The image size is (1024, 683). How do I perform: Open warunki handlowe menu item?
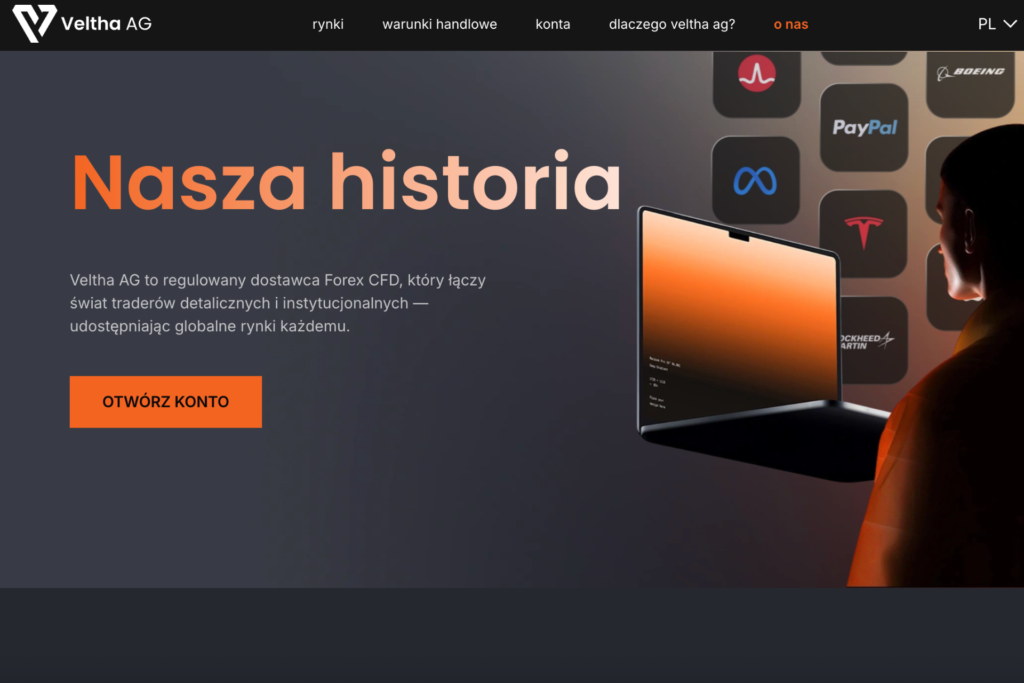click(x=440, y=24)
